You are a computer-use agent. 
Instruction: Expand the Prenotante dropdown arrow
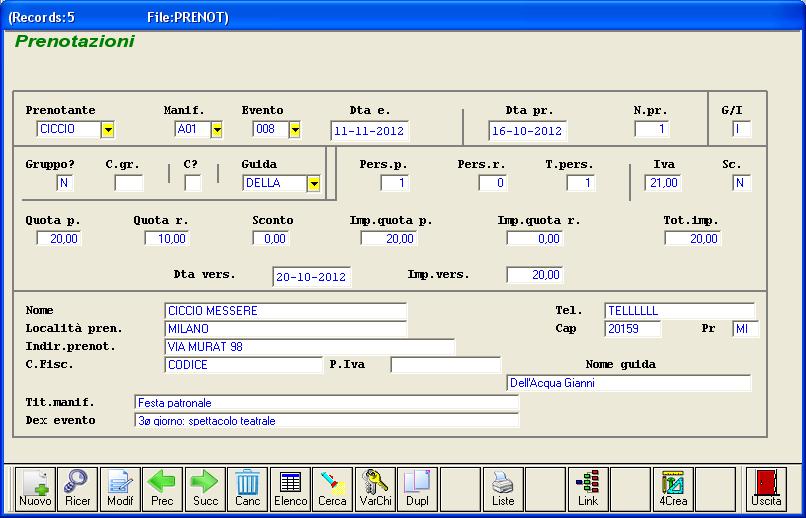click(107, 130)
